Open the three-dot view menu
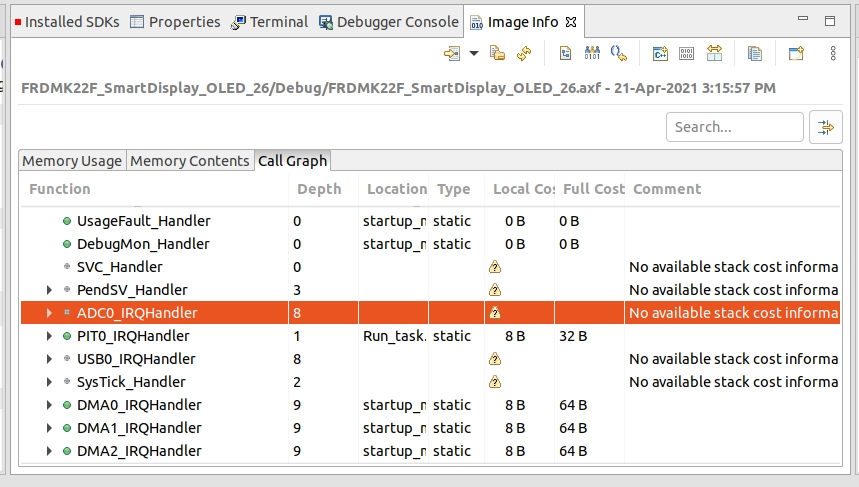The image size is (859, 487). (x=833, y=53)
